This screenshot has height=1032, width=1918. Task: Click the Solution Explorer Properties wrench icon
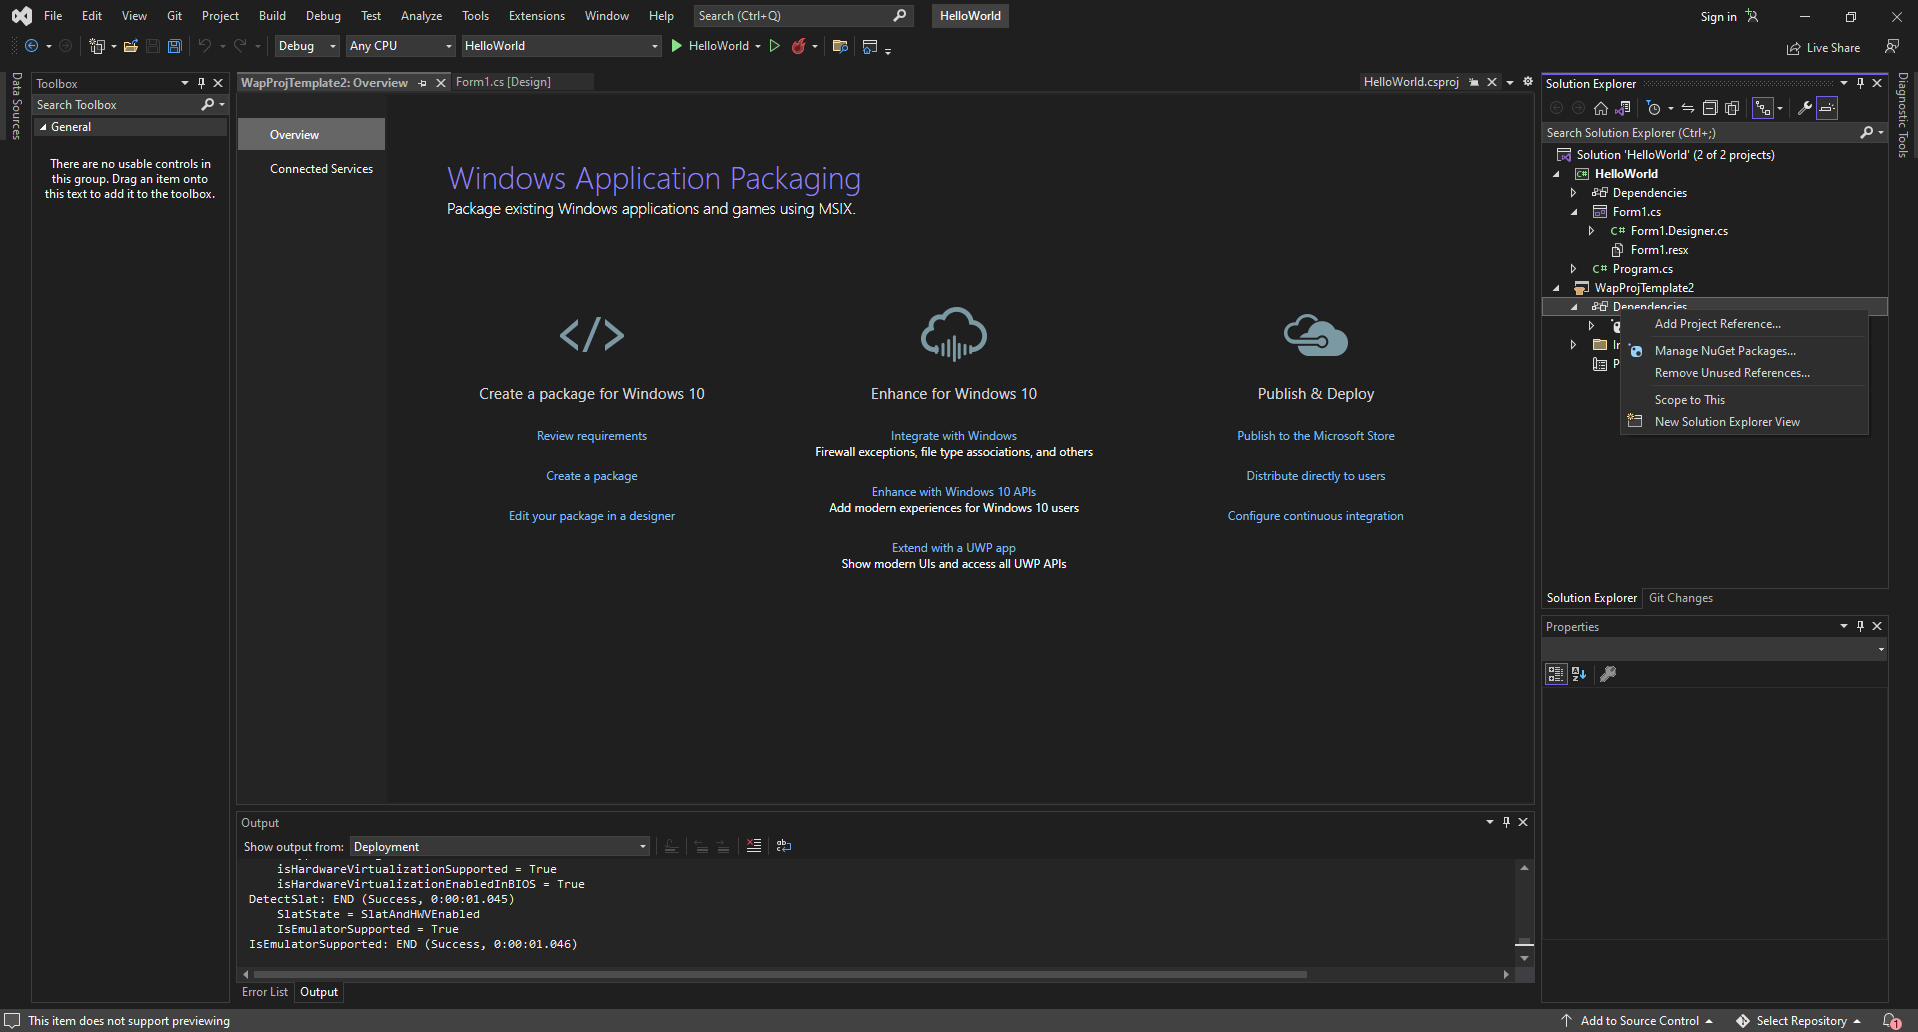[1805, 108]
